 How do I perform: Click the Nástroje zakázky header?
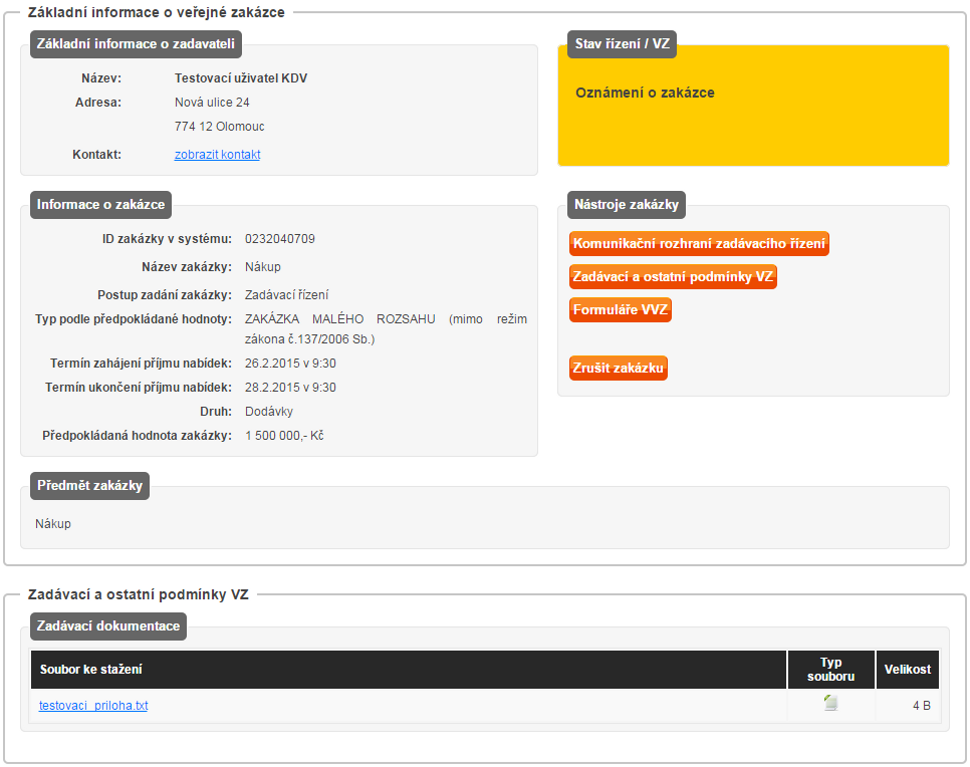(626, 205)
